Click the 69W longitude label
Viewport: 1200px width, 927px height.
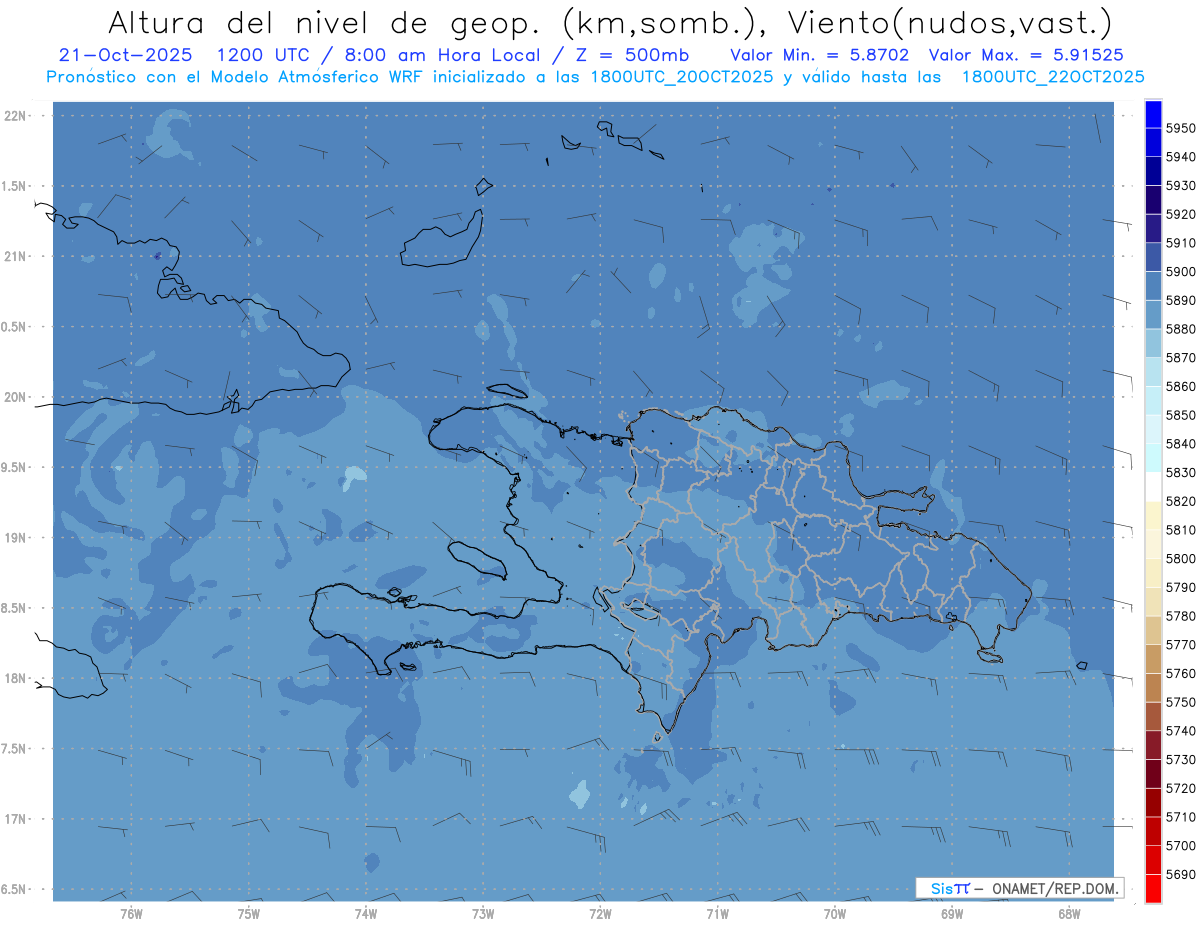[x=951, y=914]
